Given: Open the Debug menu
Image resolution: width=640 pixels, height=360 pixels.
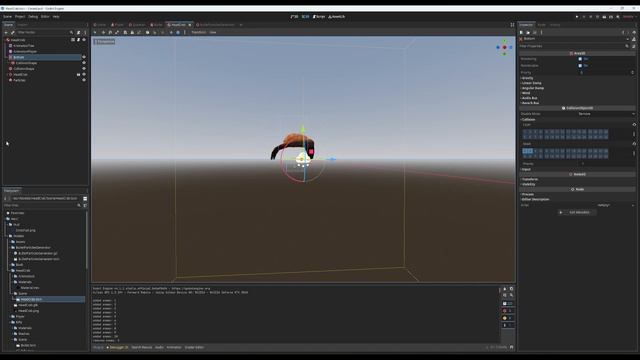Looking at the screenshot, I should [33, 17].
